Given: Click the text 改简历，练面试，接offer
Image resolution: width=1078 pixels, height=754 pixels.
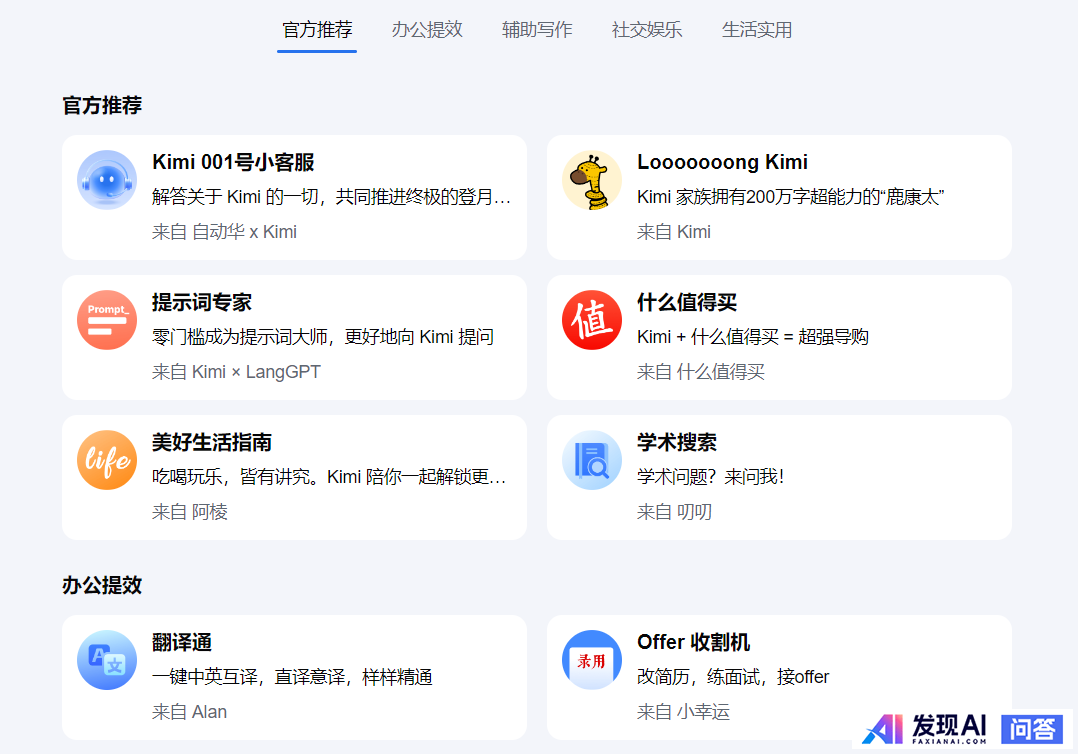Looking at the screenshot, I should point(733,677).
